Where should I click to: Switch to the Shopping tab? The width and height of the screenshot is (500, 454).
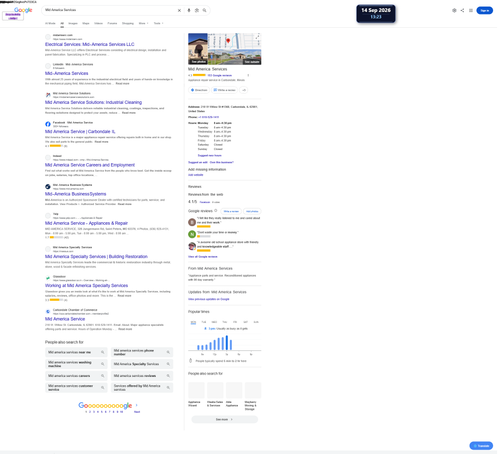pyautogui.click(x=128, y=23)
